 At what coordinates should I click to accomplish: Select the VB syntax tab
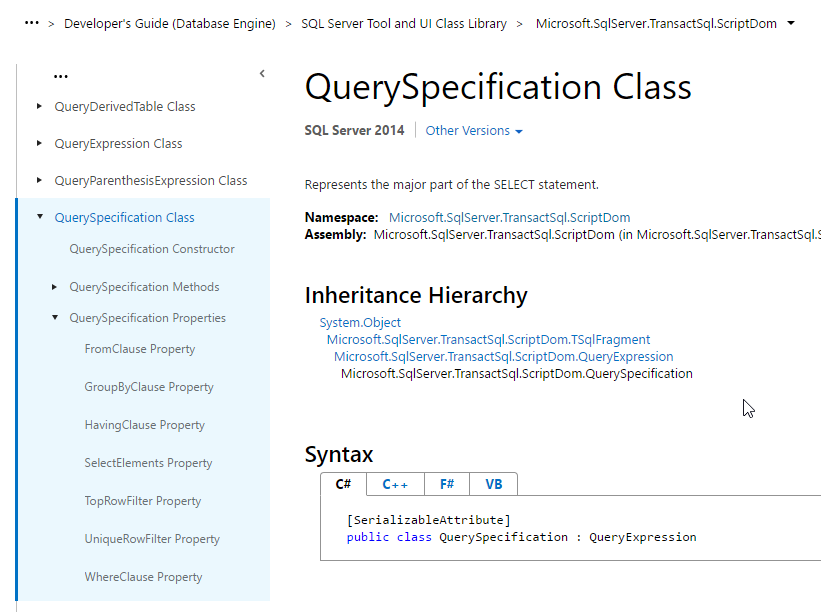click(x=494, y=484)
